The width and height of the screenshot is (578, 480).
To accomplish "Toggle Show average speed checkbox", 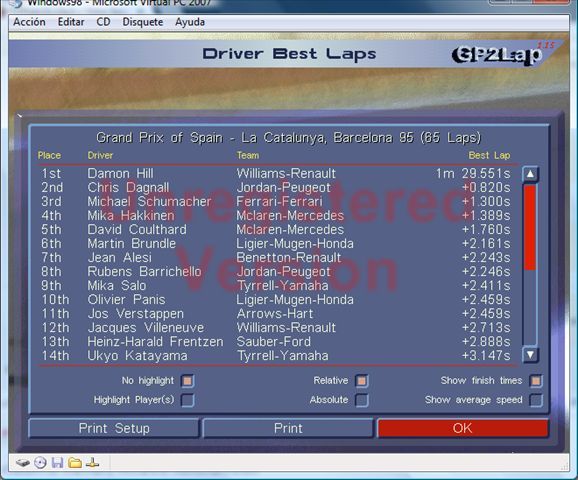I will coord(536,400).
